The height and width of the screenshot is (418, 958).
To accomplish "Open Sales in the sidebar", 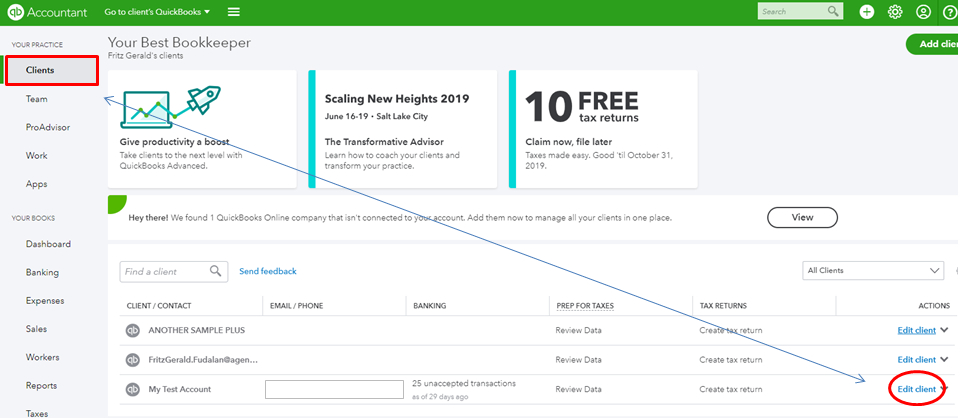I will point(37,329).
